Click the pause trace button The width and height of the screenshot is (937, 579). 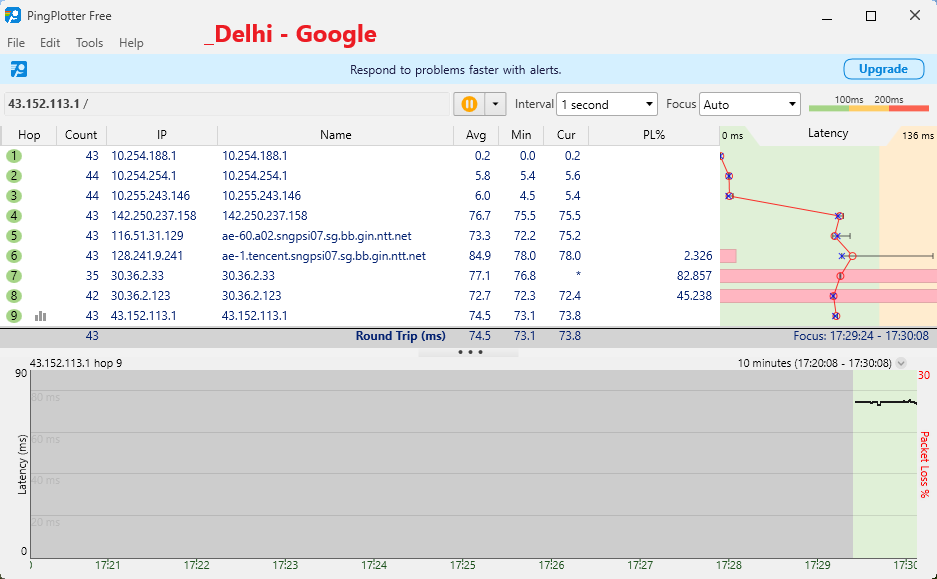pyautogui.click(x=469, y=104)
